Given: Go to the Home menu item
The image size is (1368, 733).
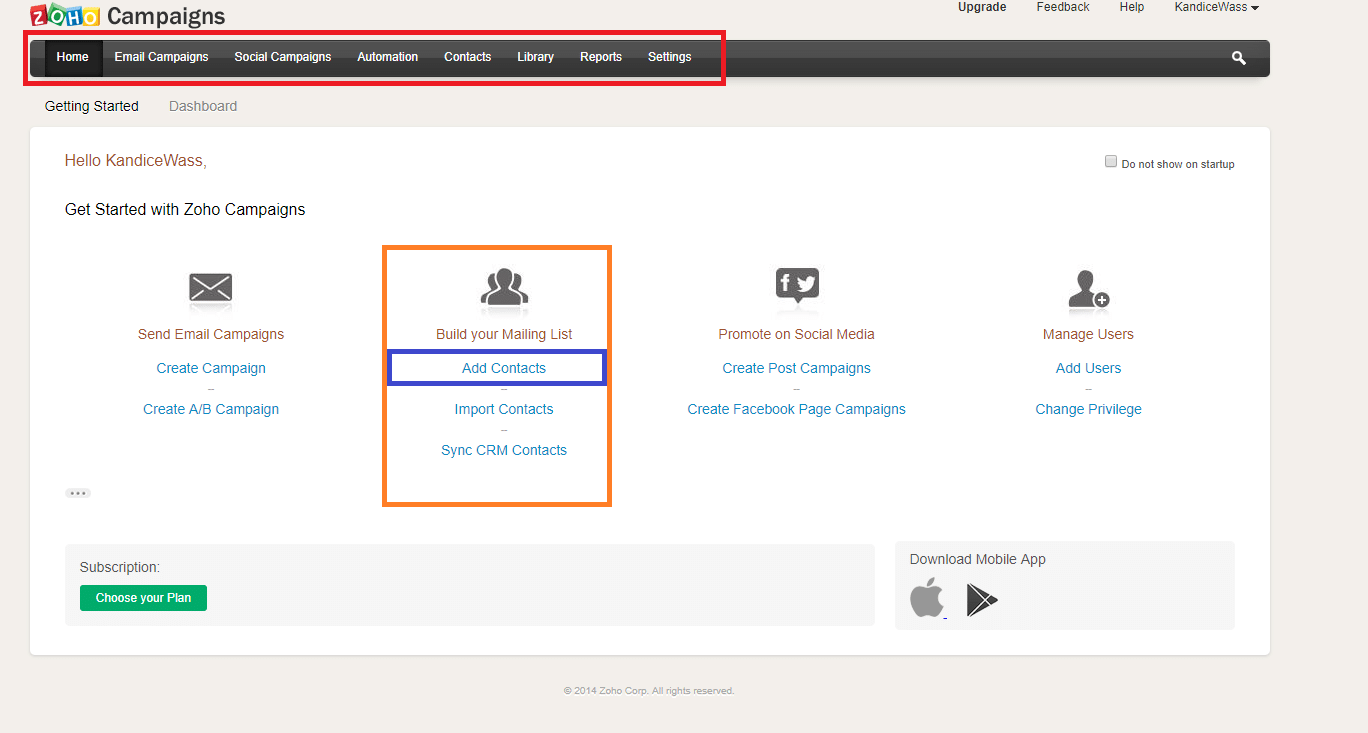Looking at the screenshot, I should pyautogui.click(x=73, y=57).
